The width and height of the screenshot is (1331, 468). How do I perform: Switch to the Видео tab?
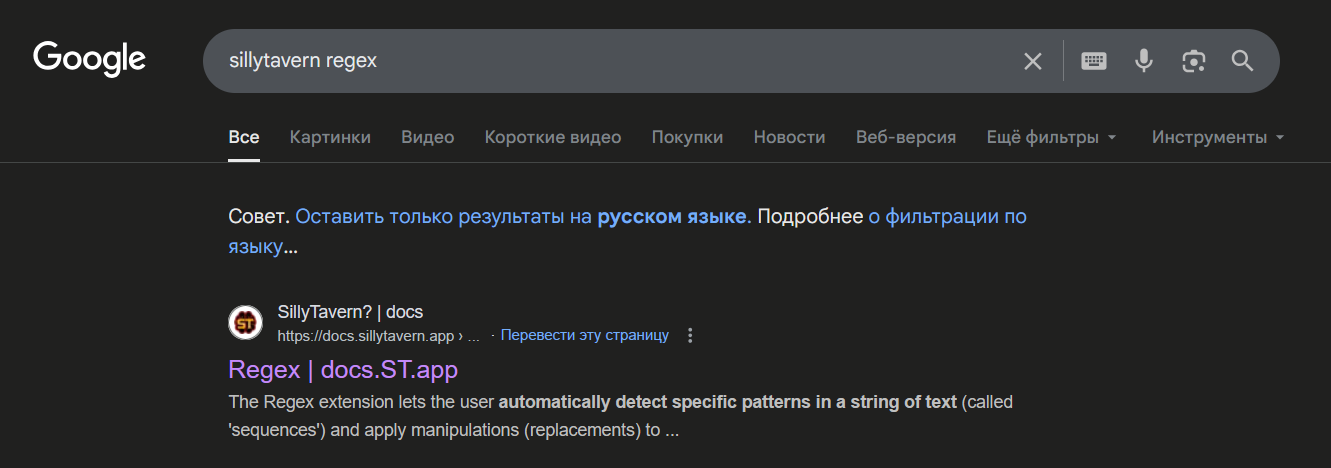428,137
